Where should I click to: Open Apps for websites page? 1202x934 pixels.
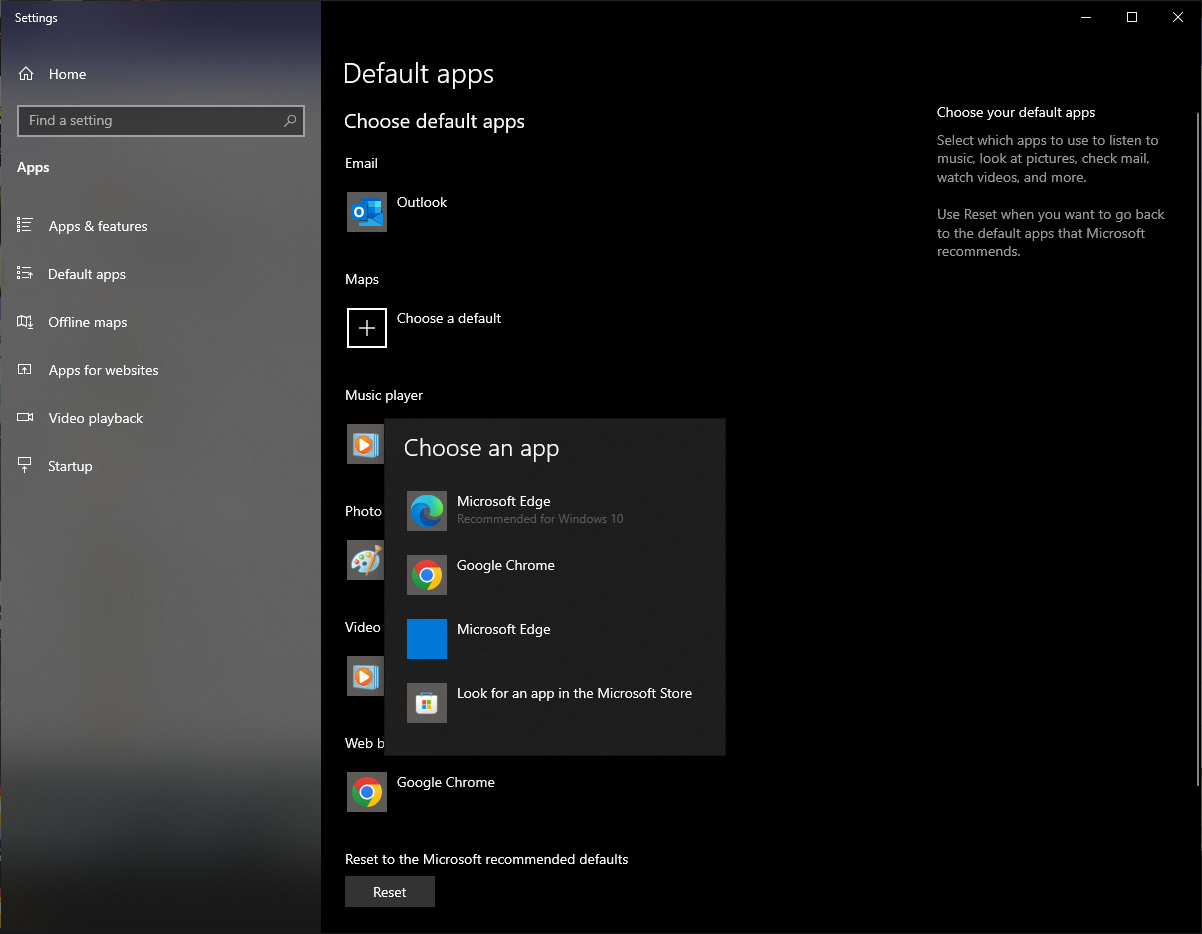160,370
